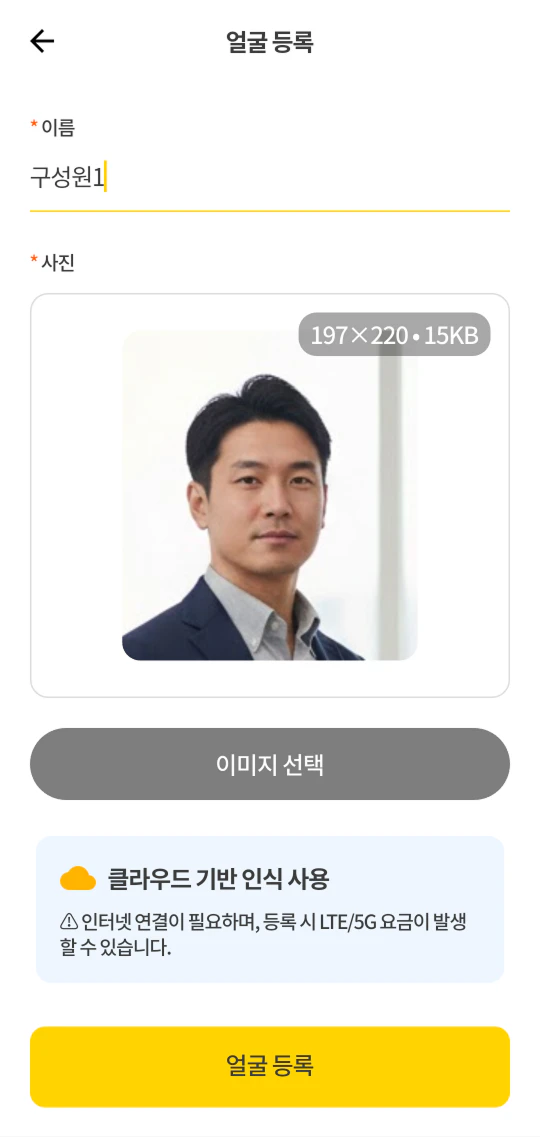Screen dimensions: 540x1137
Task: Click the 이름 field label
Action: pos(57,128)
